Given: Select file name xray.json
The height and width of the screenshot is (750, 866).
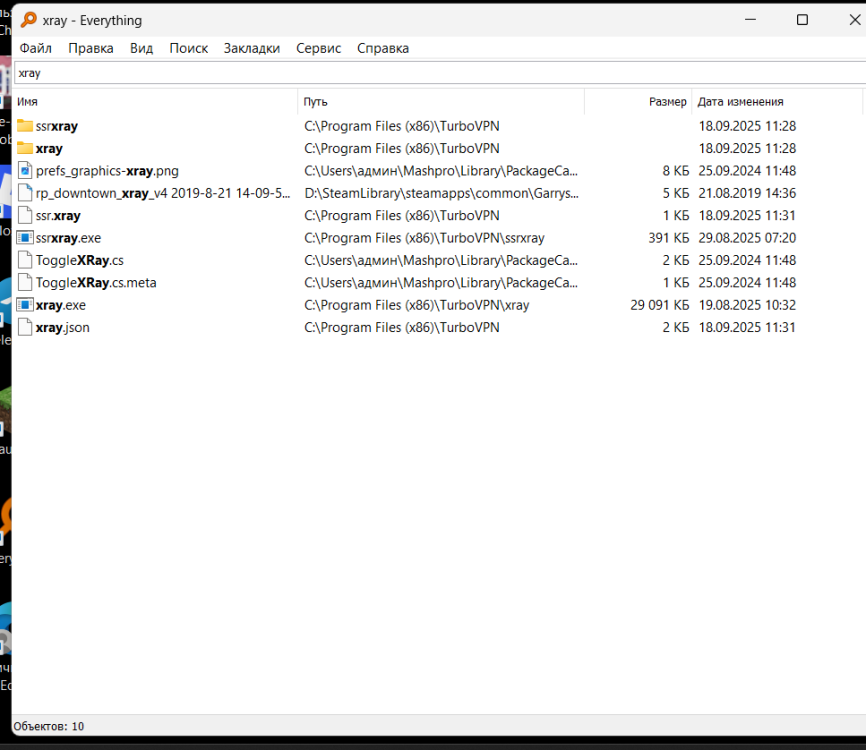Looking at the screenshot, I should click(x=62, y=328).
